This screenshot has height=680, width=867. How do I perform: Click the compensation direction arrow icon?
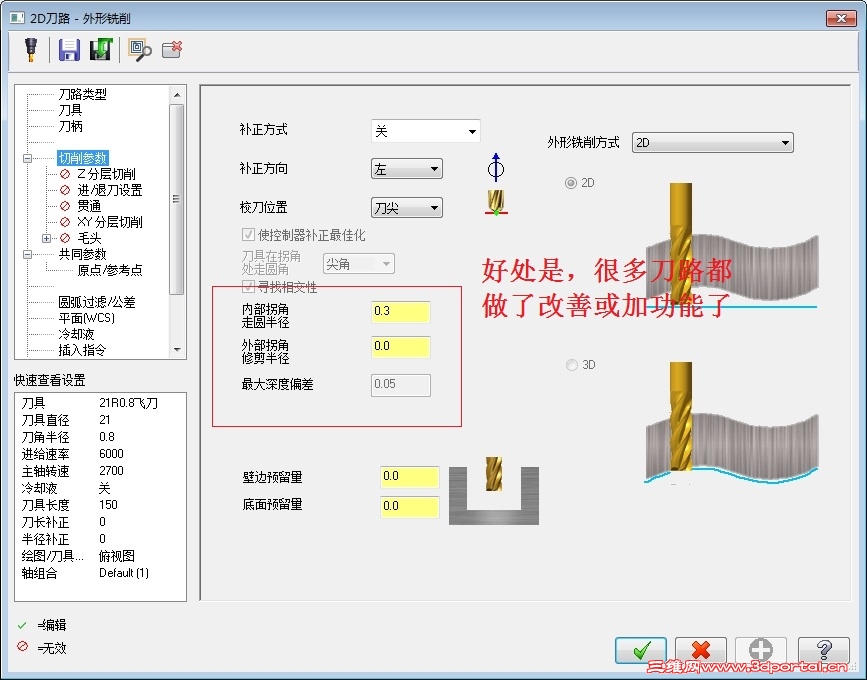pos(496,167)
